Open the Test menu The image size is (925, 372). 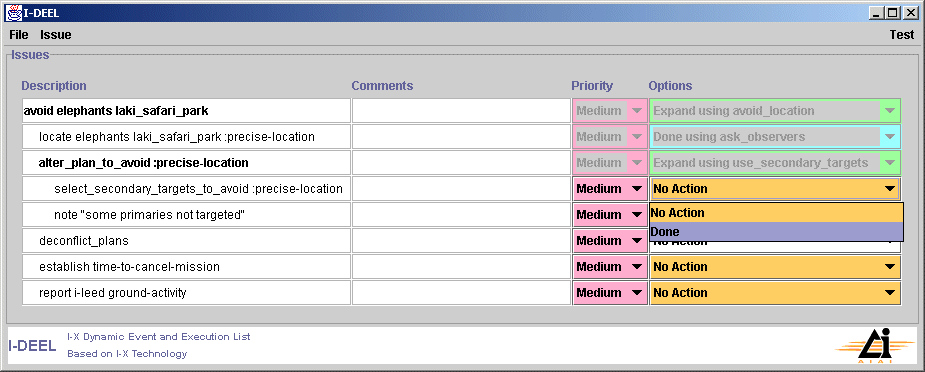click(901, 35)
